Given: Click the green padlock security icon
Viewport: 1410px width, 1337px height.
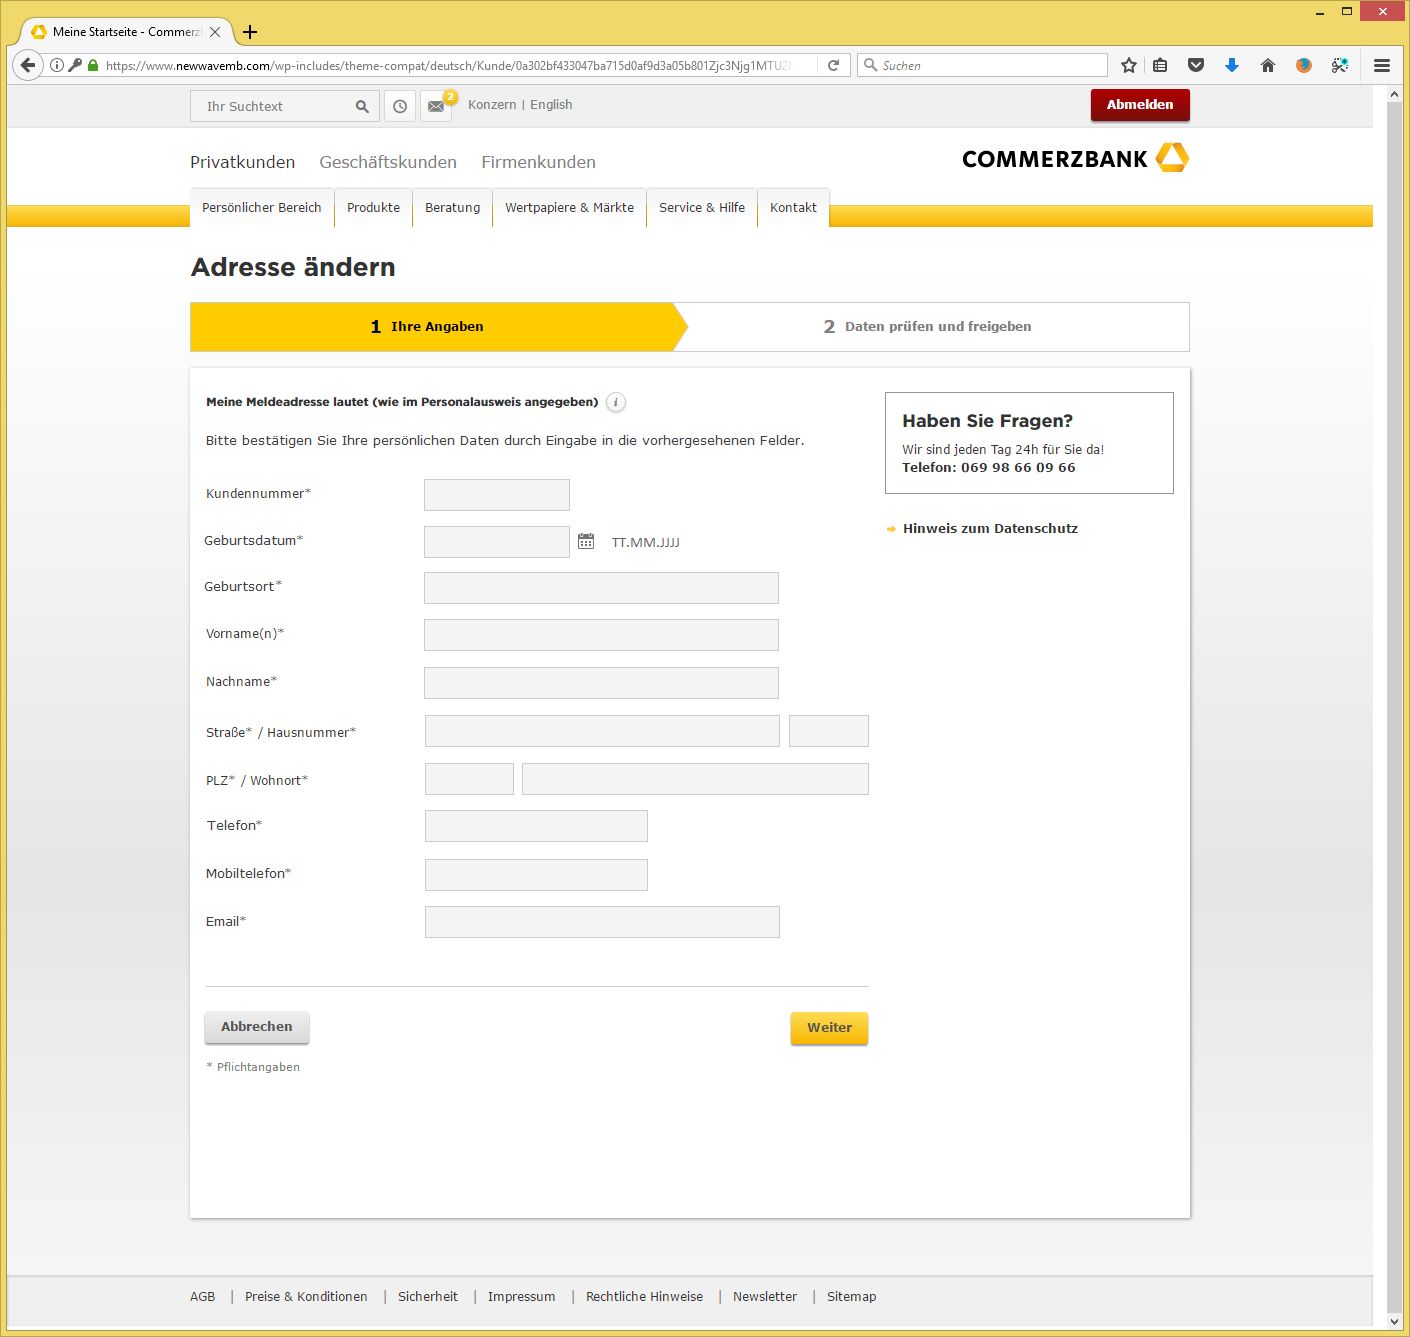Looking at the screenshot, I should (x=93, y=65).
